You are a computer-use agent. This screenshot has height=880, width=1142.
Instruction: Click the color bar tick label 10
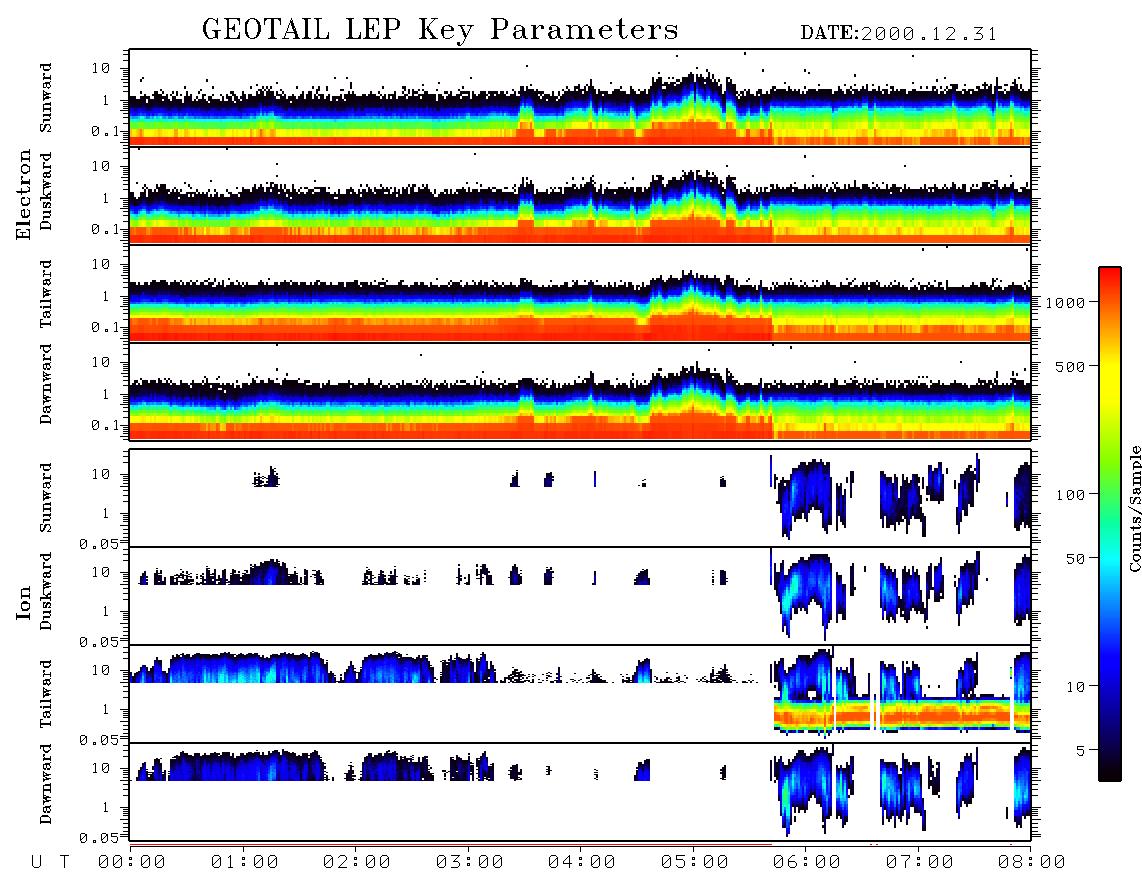pos(1075,687)
